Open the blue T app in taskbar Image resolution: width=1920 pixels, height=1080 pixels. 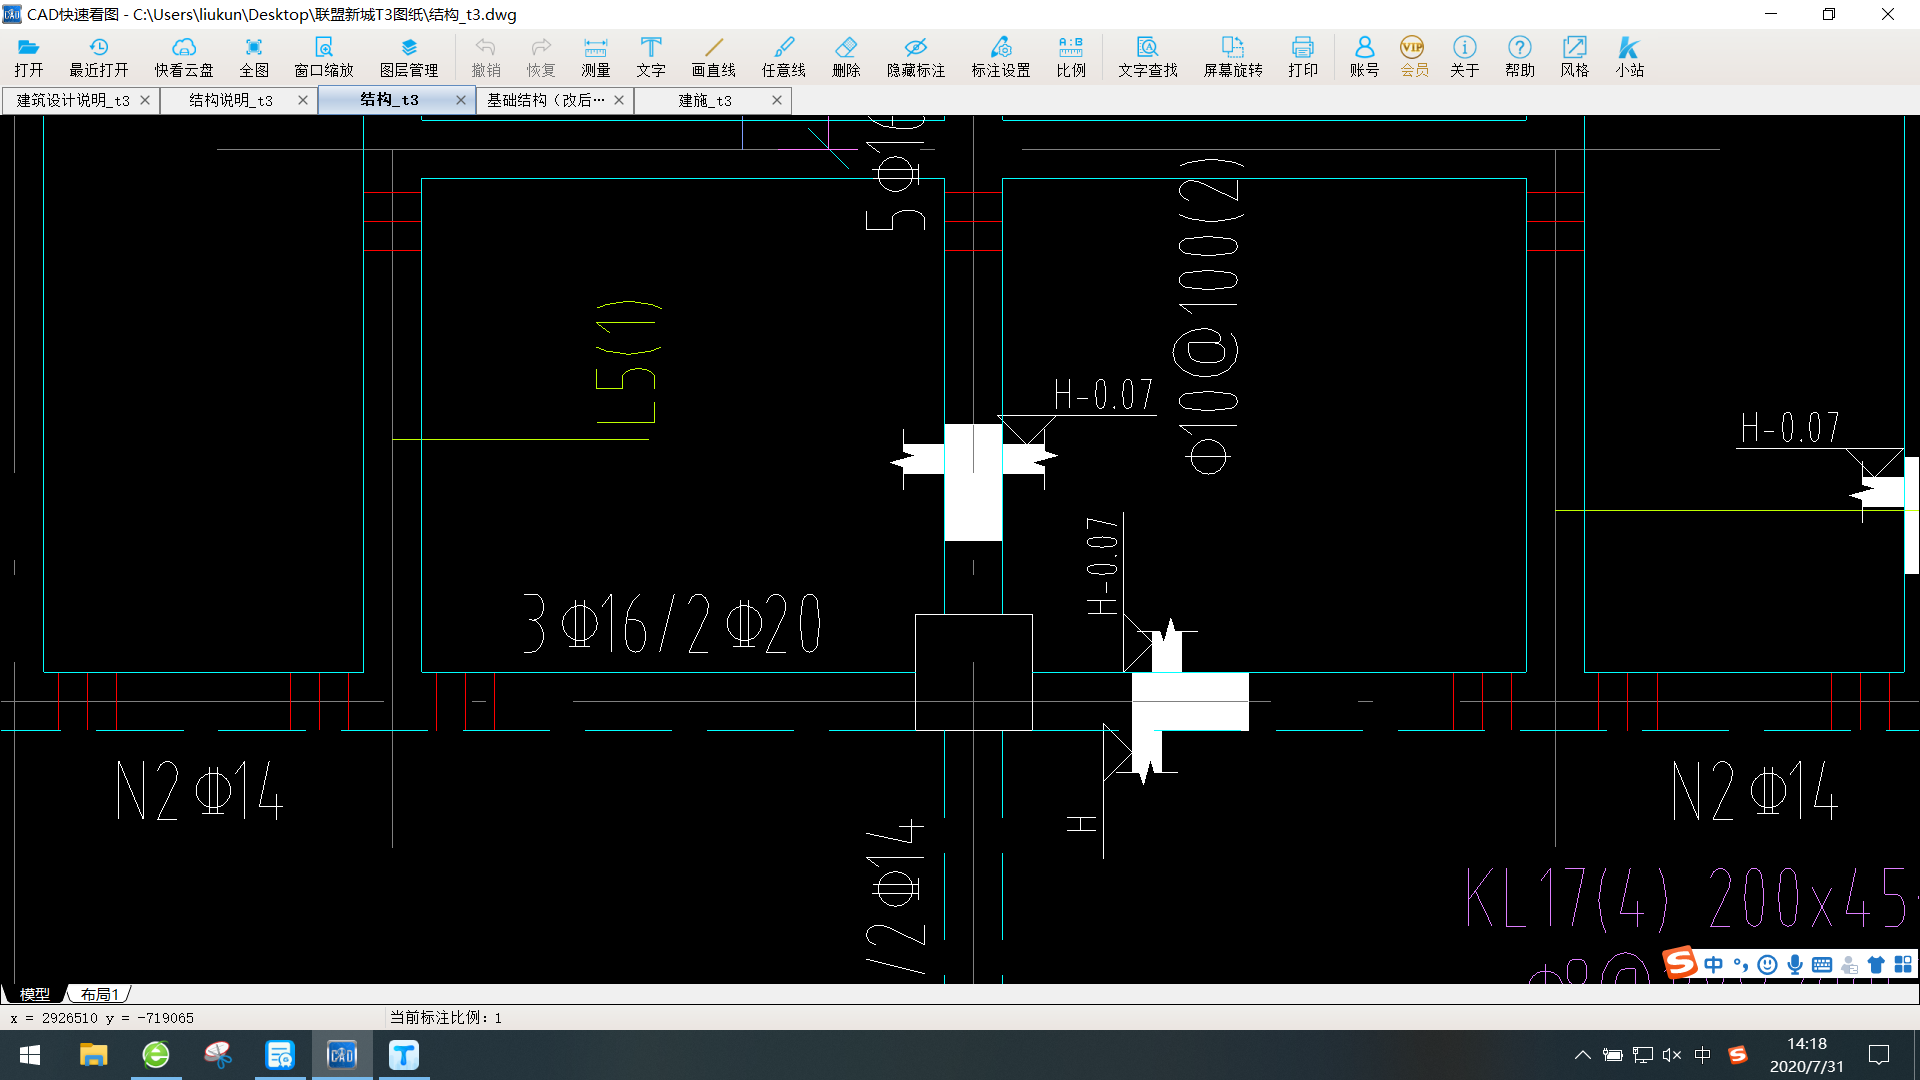pyautogui.click(x=404, y=1055)
